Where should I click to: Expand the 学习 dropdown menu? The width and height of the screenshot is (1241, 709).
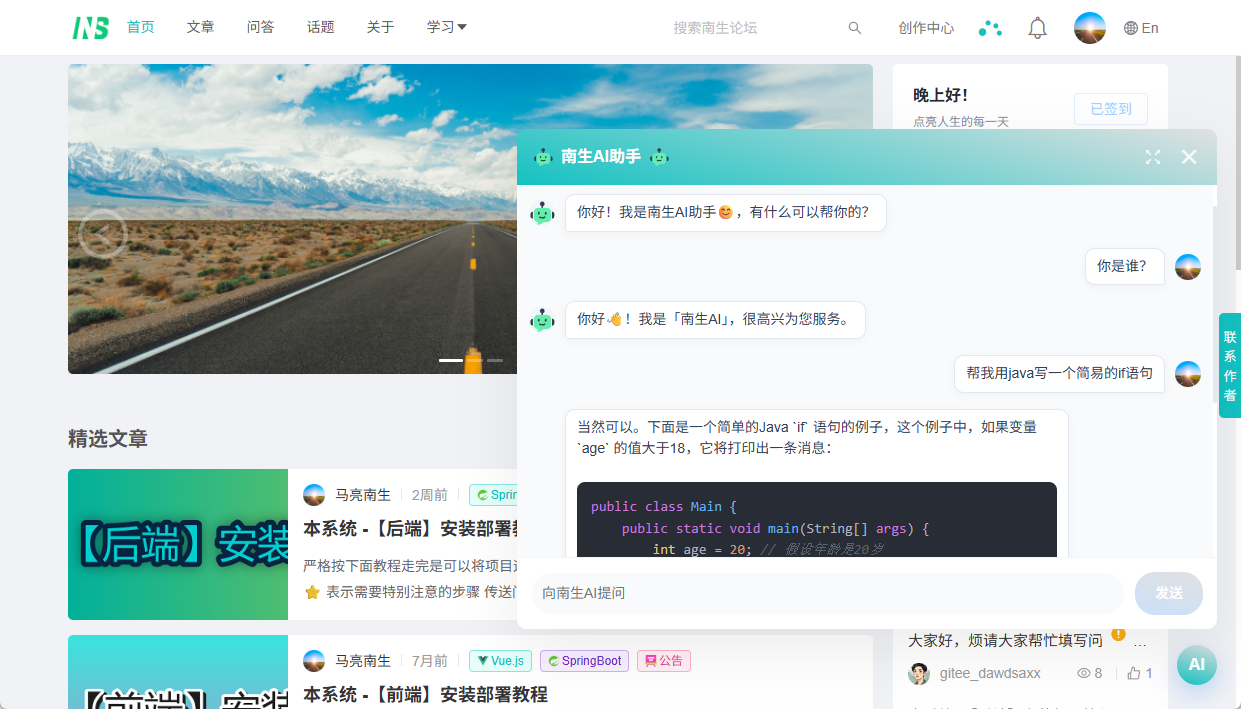446,28
